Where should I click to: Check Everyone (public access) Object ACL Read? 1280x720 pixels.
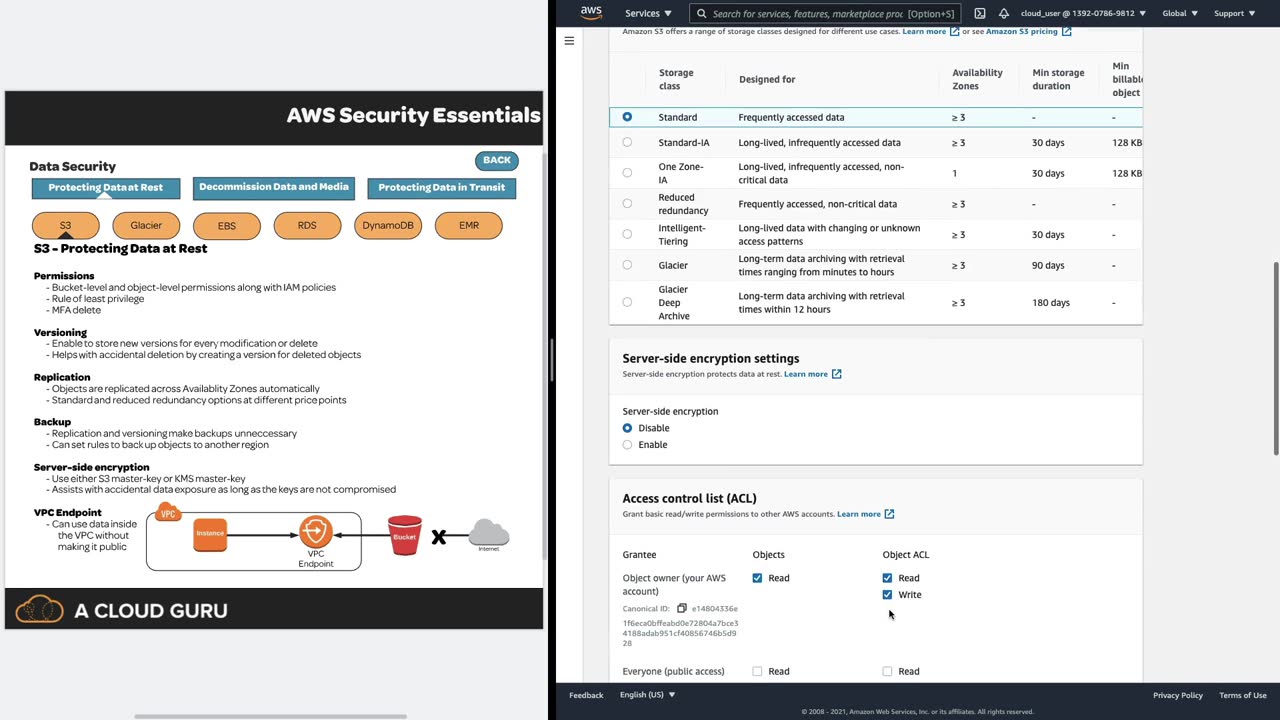(x=887, y=671)
